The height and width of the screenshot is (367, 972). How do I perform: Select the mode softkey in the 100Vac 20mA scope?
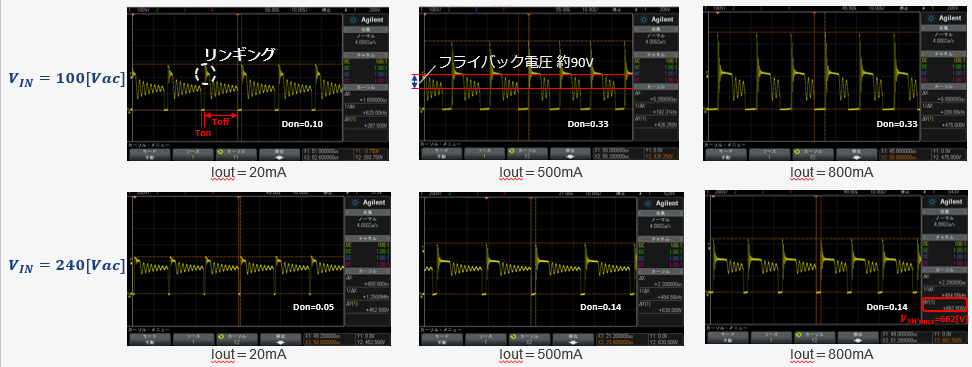[149, 154]
